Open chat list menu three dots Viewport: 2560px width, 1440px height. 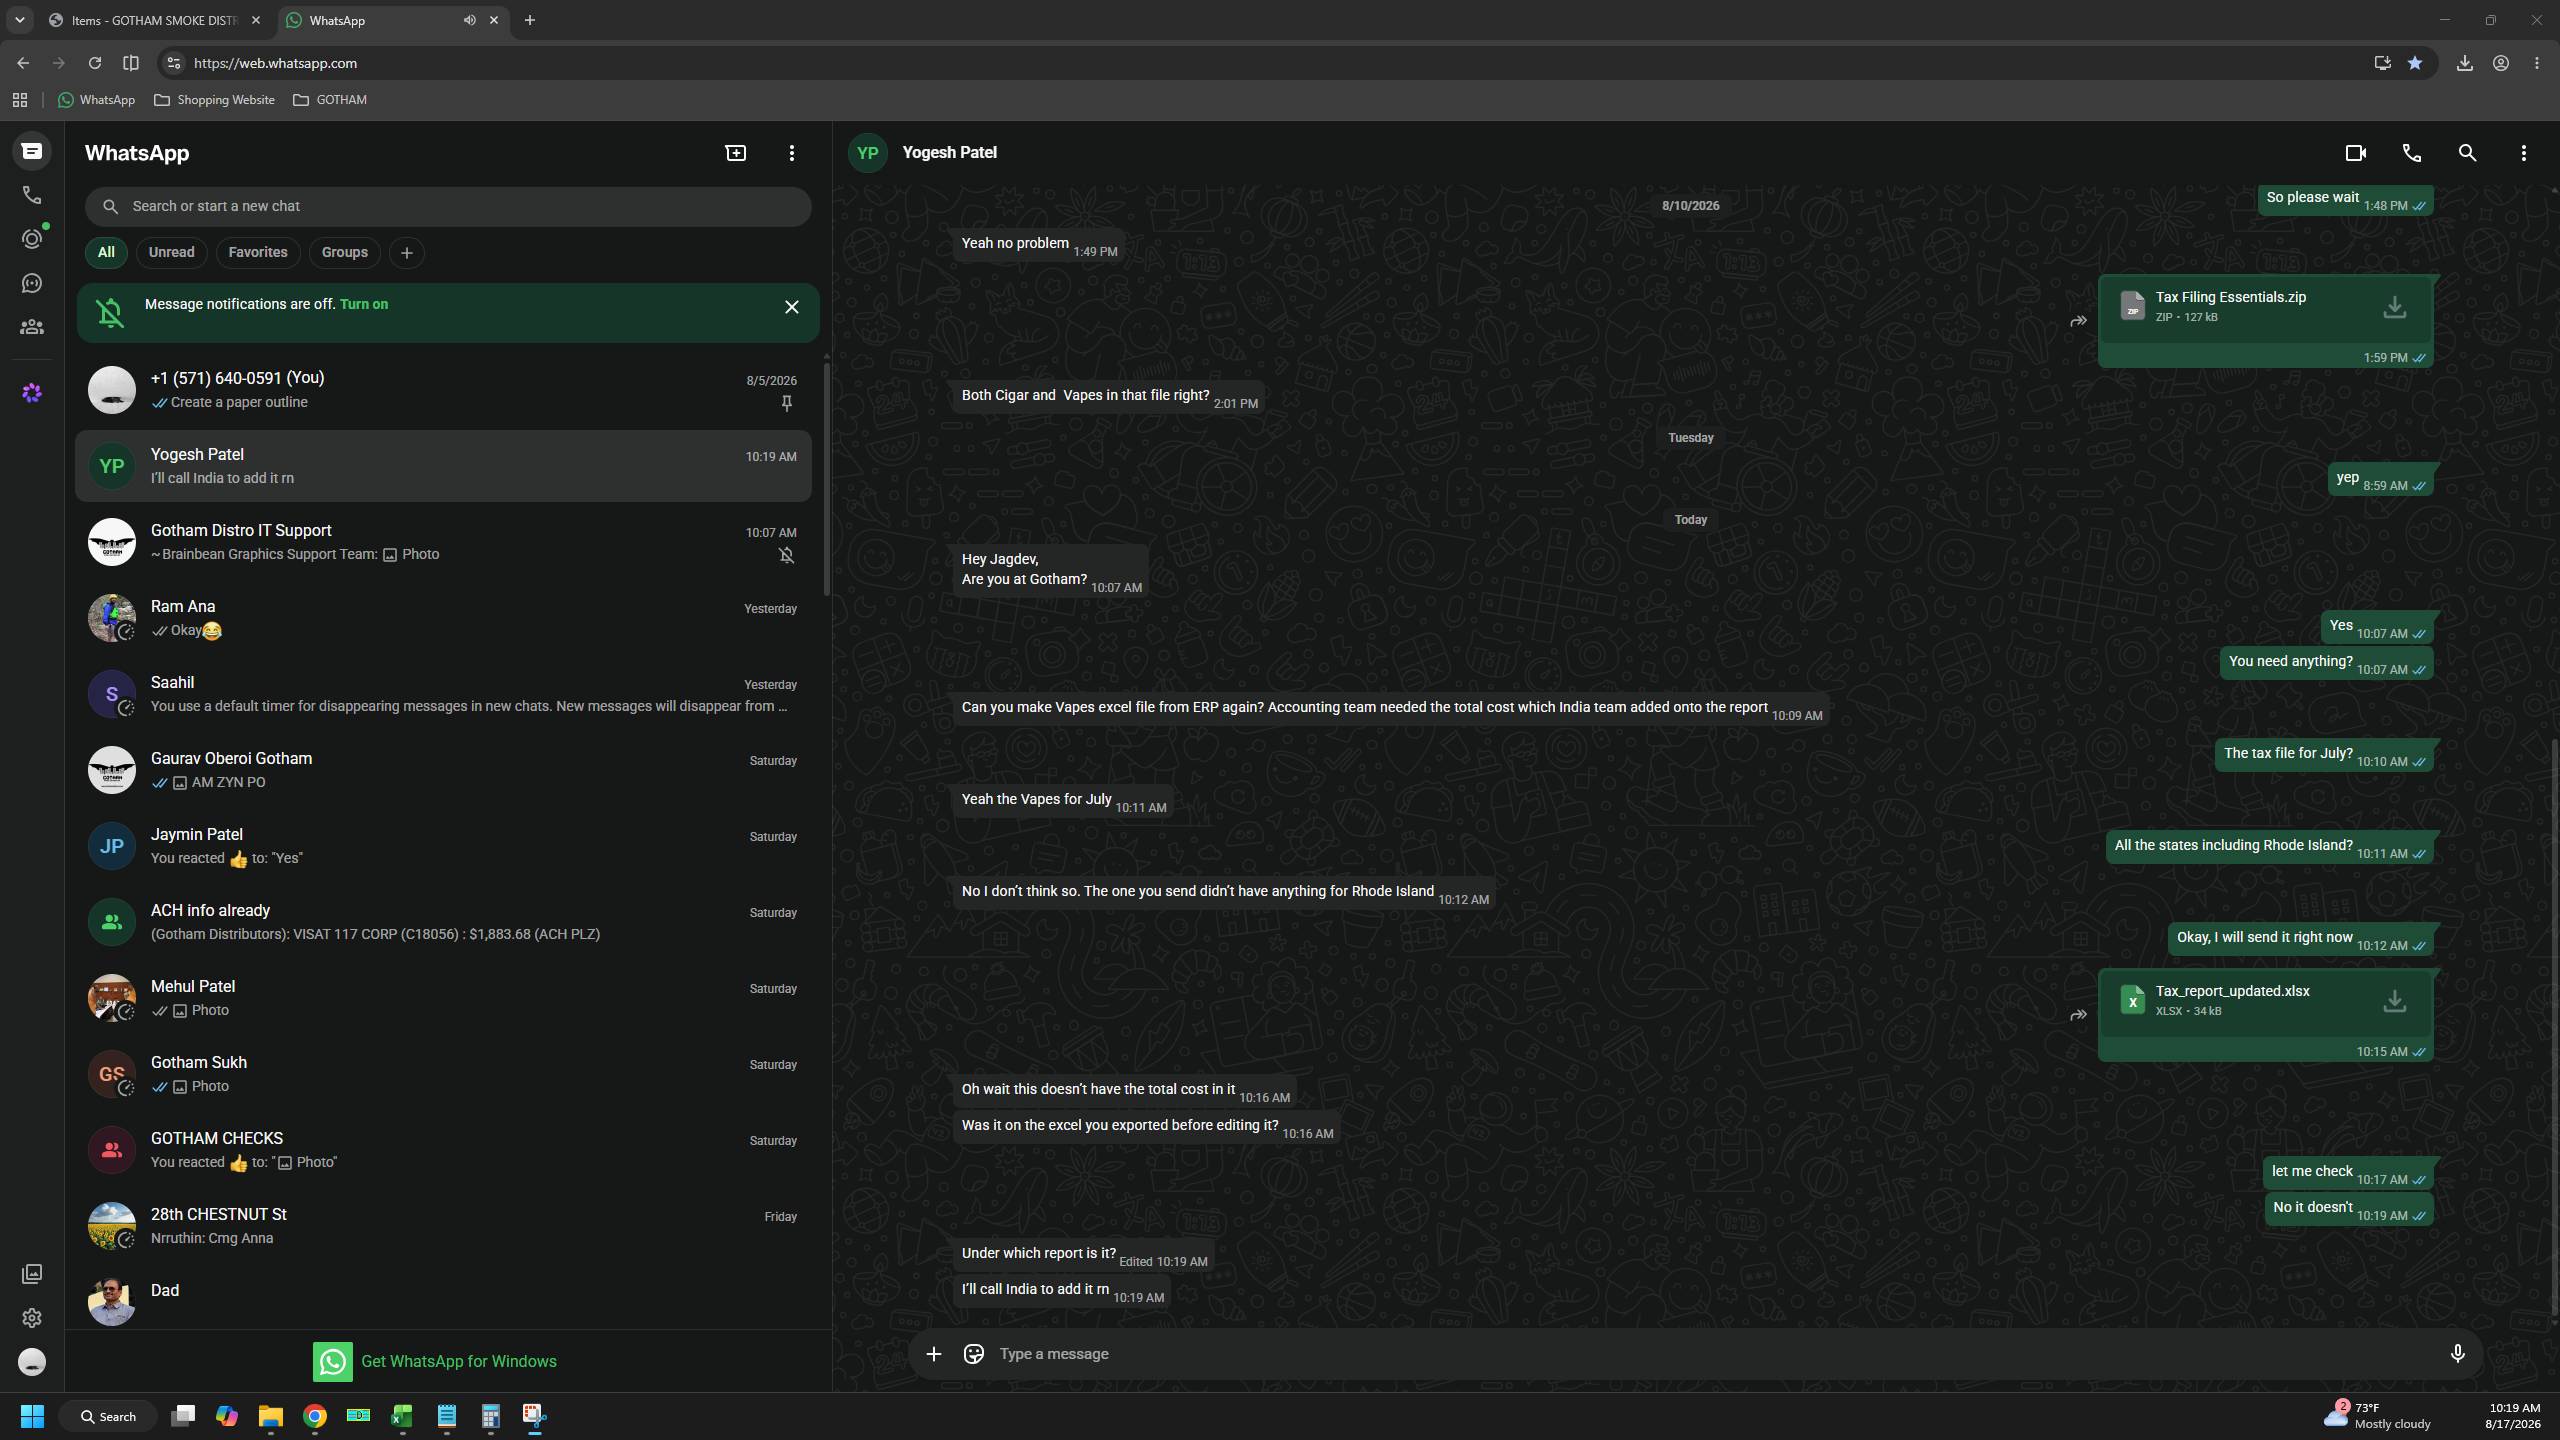tap(791, 153)
